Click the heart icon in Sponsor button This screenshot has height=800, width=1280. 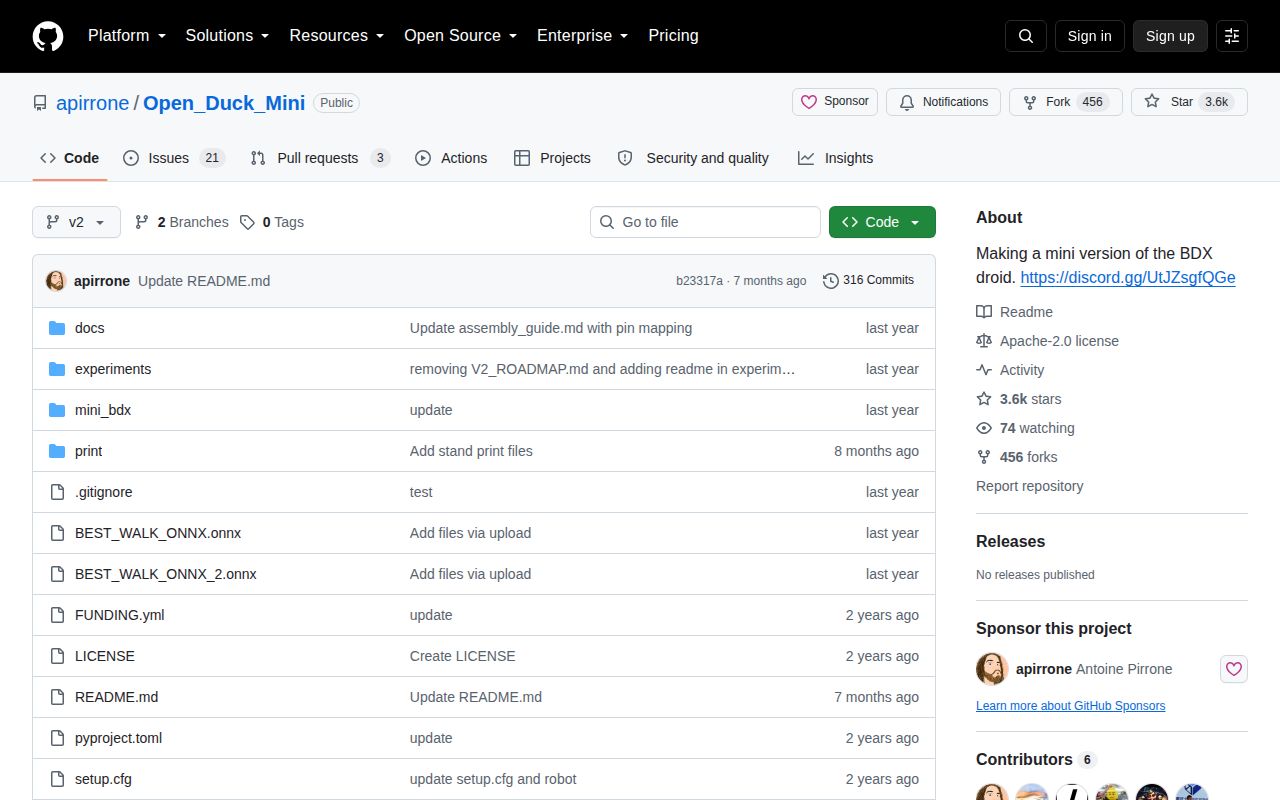coord(810,102)
